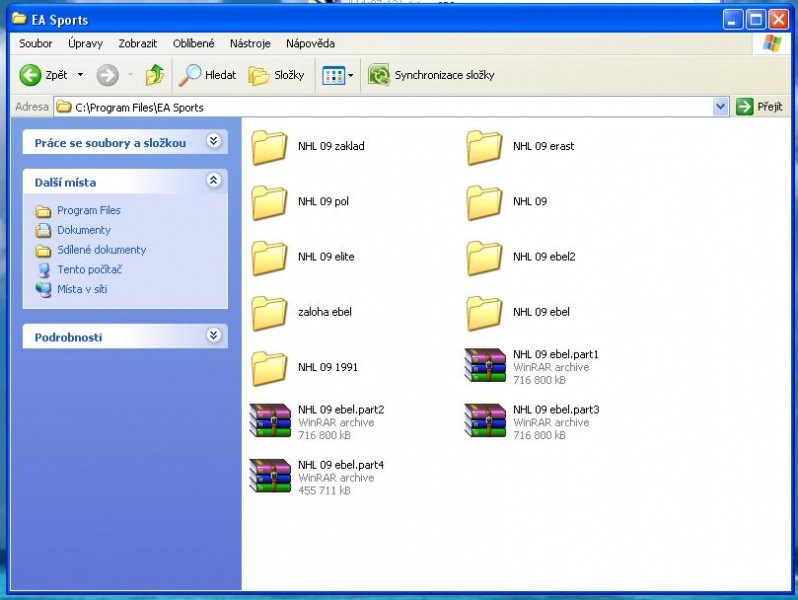Click the folder name zaloha ebel
798x600 pixels.
click(x=325, y=312)
